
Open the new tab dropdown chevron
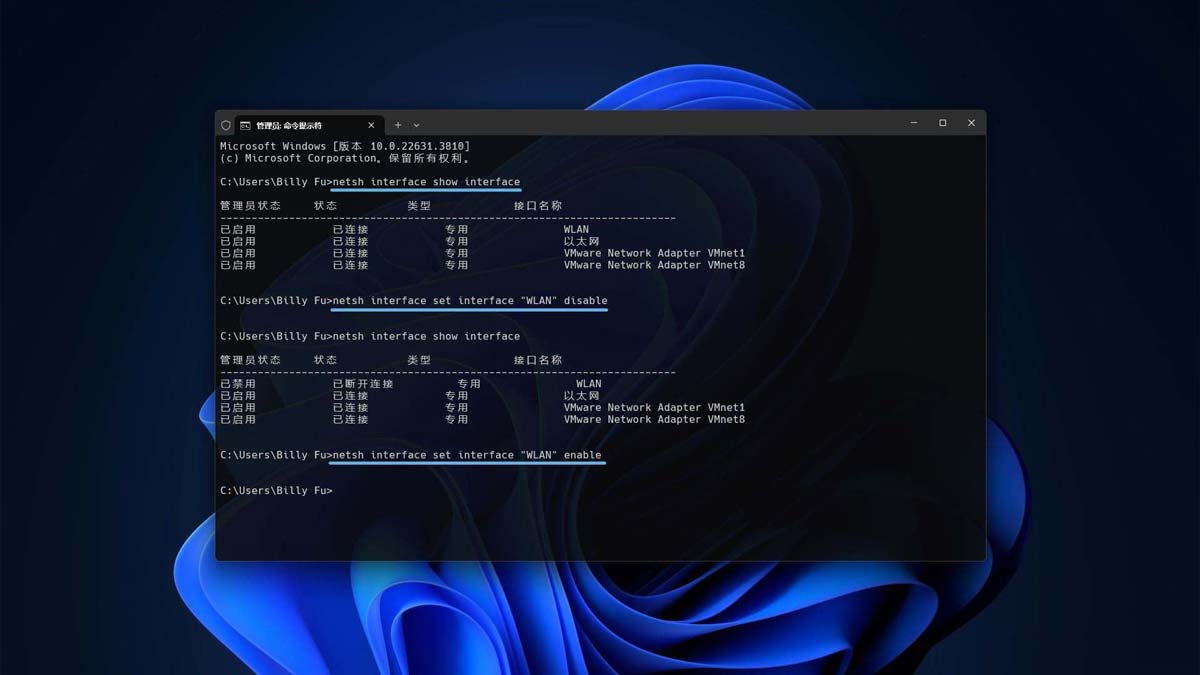pyautogui.click(x=416, y=124)
